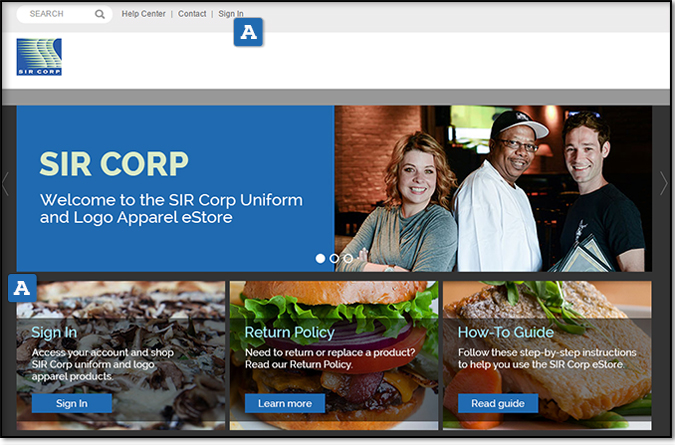This screenshot has height=445, width=675.
Task: Click the blue A marker beside top Sign In
Action: click(248, 33)
